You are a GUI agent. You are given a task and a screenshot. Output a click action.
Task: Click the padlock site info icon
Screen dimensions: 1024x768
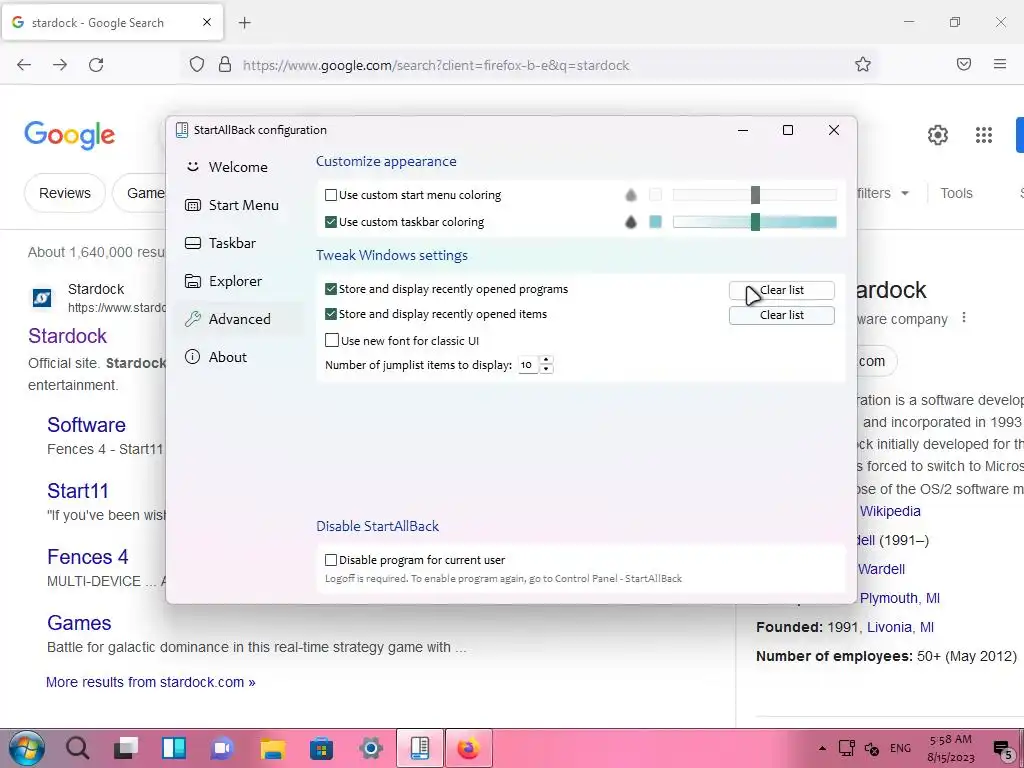point(225,65)
